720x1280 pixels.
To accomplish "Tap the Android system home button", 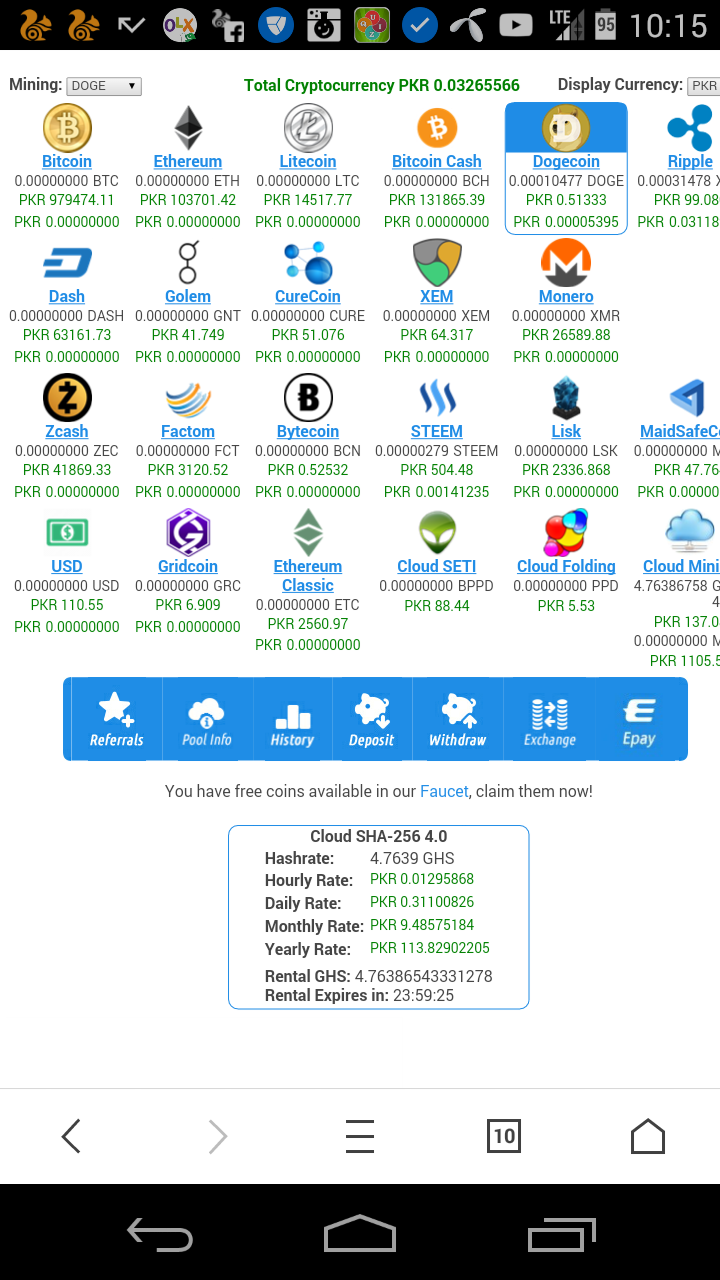I will (x=360, y=1233).
